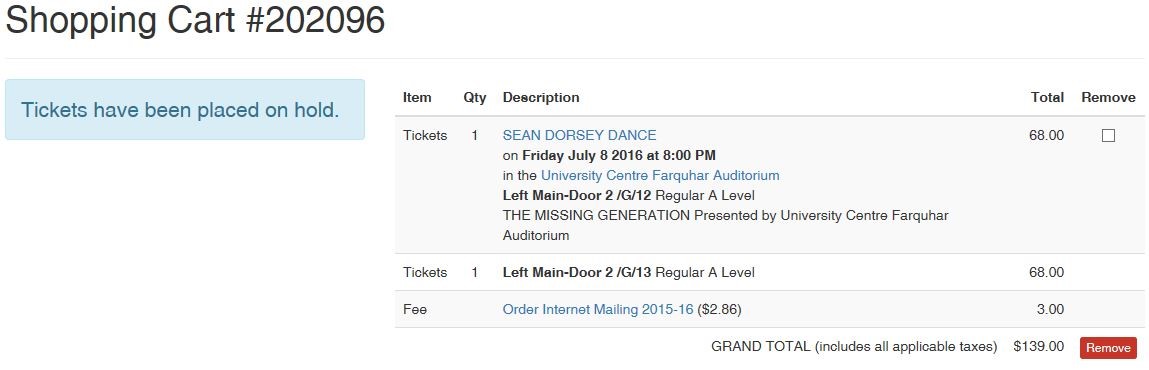This screenshot has height=370, width=1149.
Task: Open Order Internet Mailing 2015-16 link
Action: [x=598, y=310]
